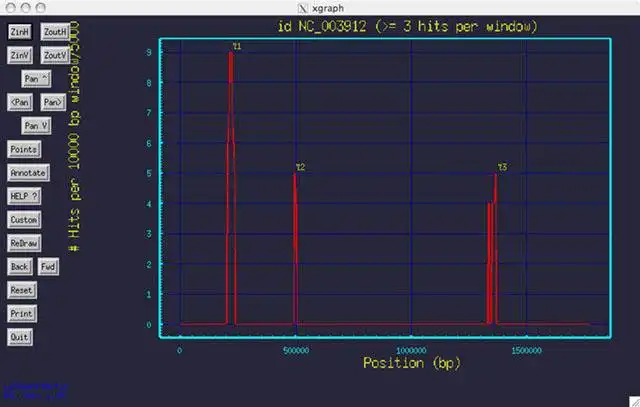The height and width of the screenshot is (407, 640).
Task: Toggle data Points display
Action: [24, 149]
